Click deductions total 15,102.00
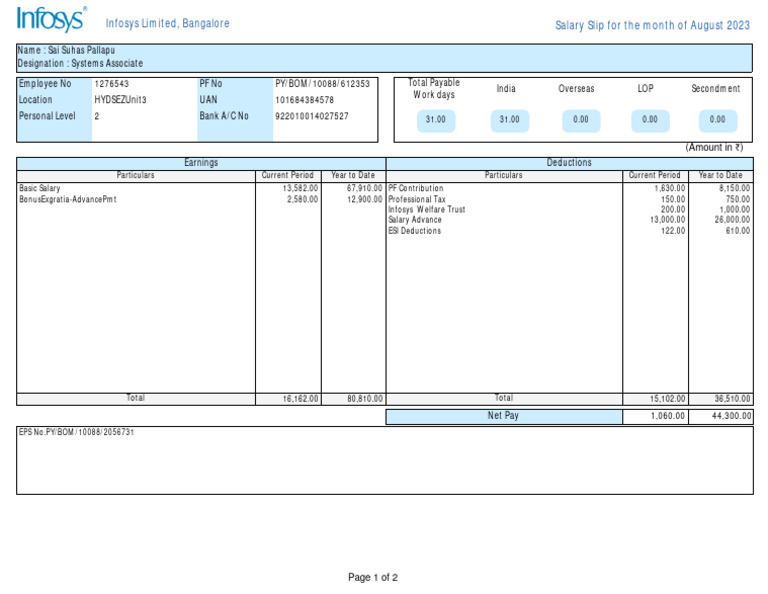The image size is (768, 594). [668, 399]
